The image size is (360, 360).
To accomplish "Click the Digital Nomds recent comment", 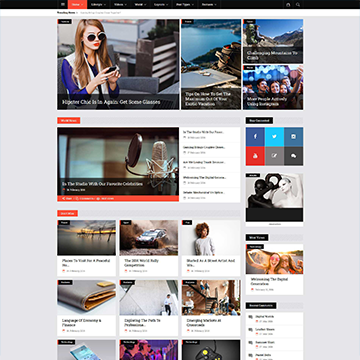I will (x=265, y=316).
